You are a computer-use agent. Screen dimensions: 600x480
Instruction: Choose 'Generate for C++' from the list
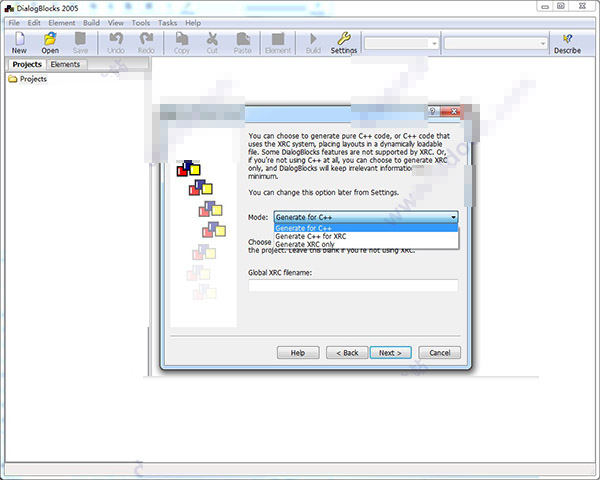(366, 228)
